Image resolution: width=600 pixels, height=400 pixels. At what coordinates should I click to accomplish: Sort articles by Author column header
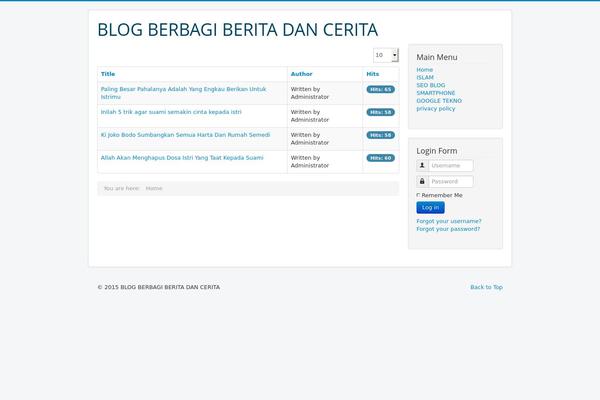coord(301,74)
